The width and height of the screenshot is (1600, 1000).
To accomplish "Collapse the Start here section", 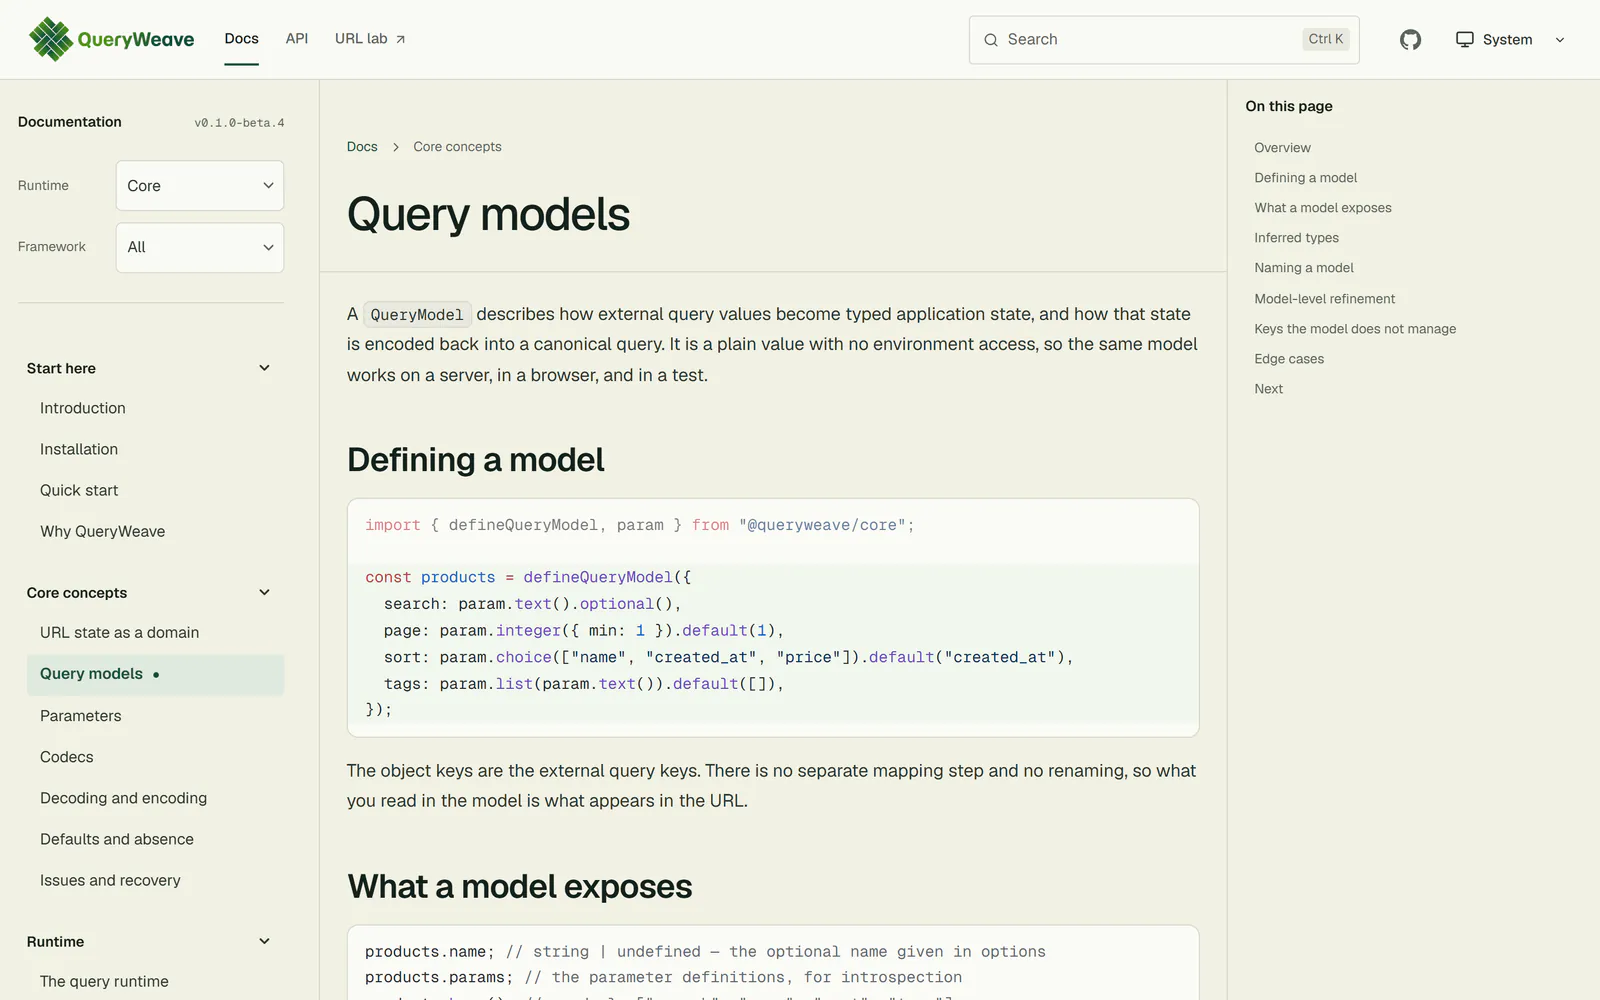I will point(264,368).
